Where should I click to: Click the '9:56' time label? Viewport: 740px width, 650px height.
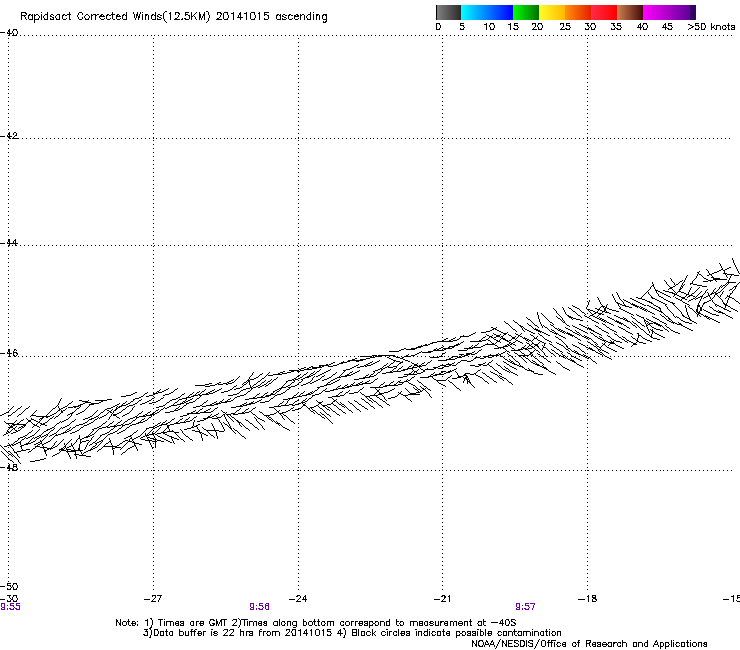click(260, 607)
